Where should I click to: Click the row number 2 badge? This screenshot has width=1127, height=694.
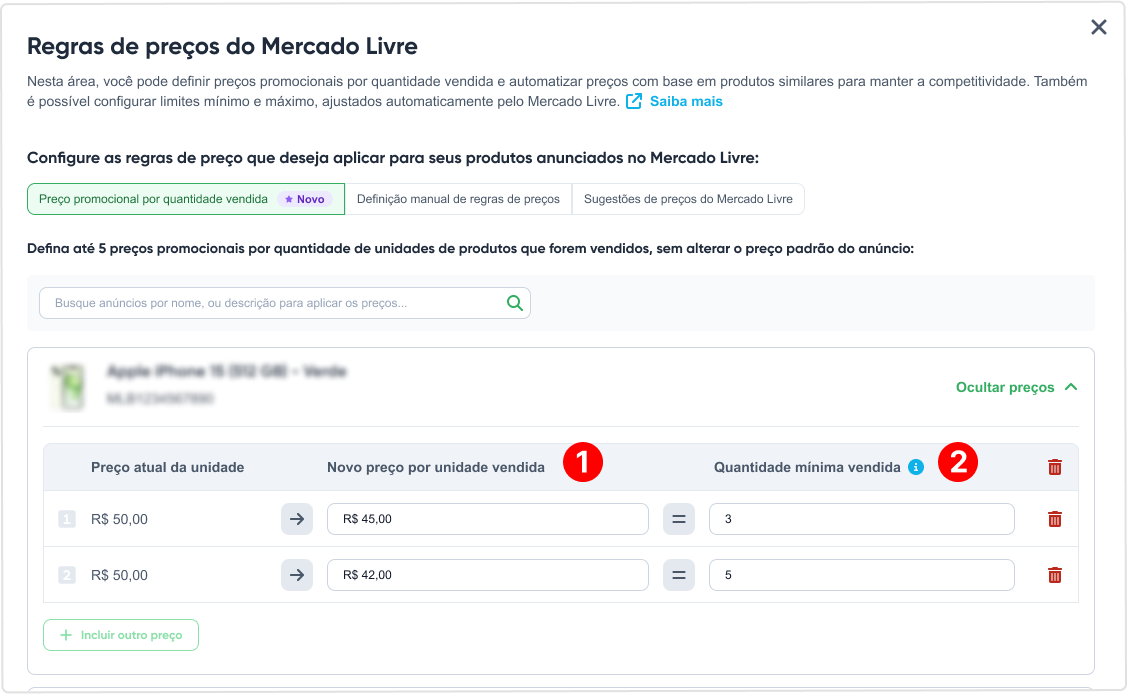67,575
